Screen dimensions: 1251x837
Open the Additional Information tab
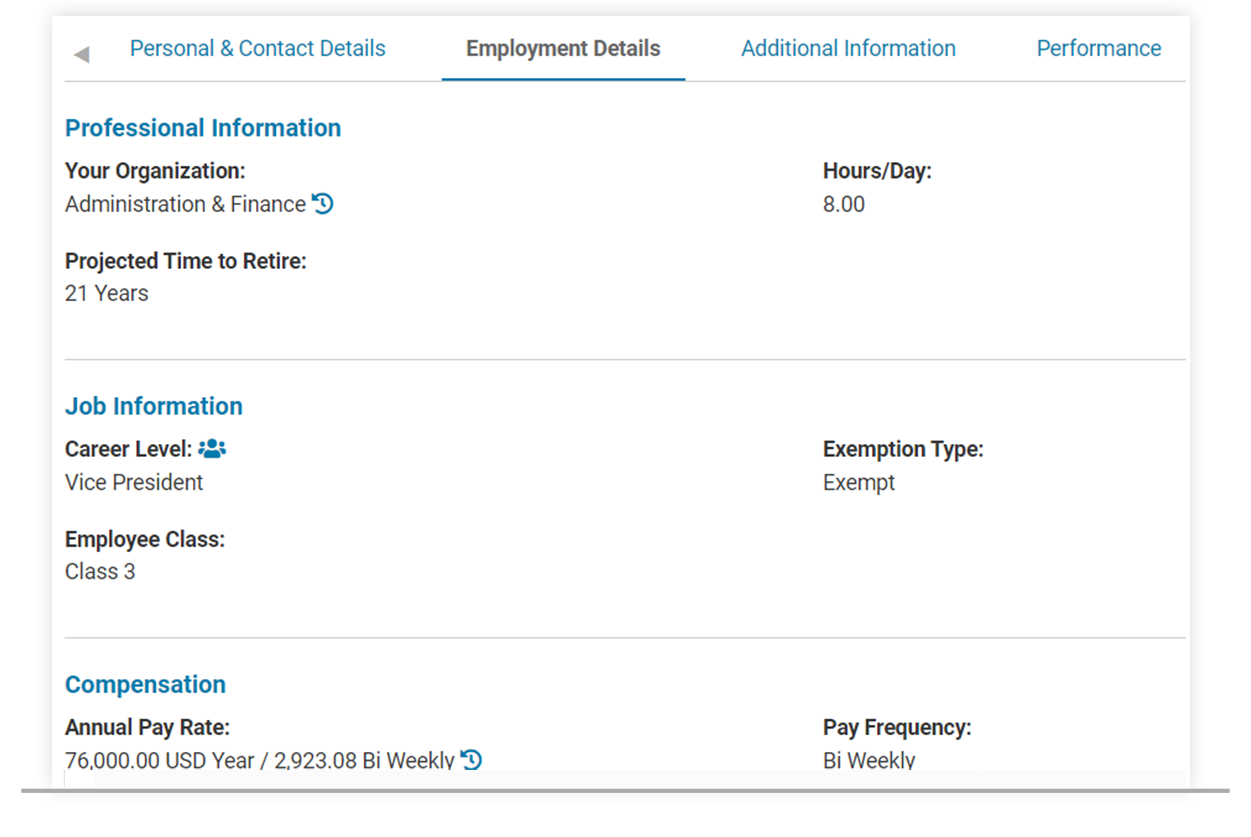(848, 47)
